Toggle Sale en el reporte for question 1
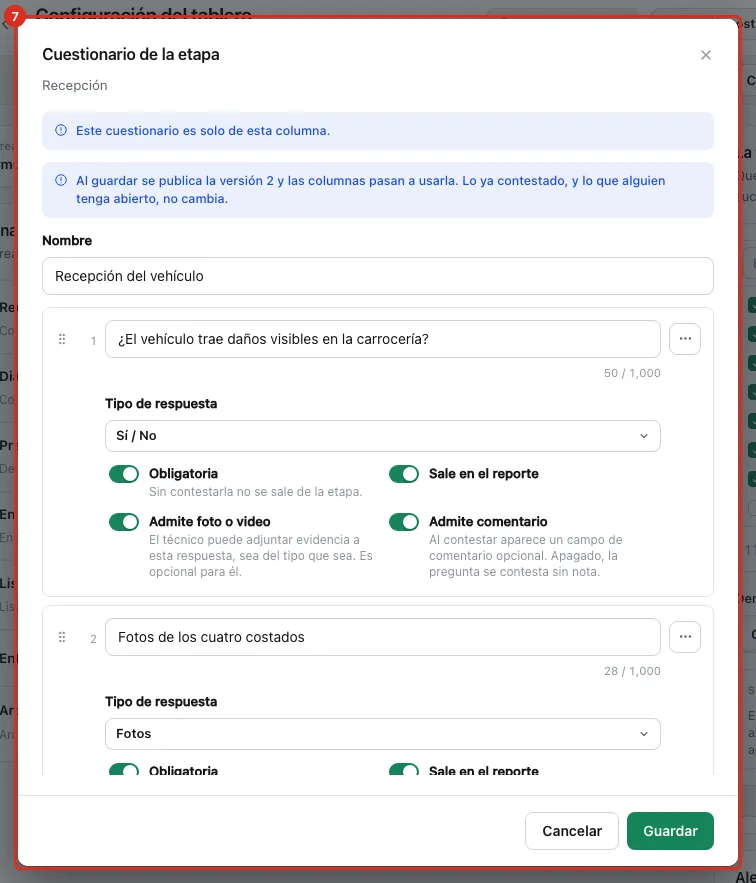This screenshot has width=756, height=883. coord(404,474)
